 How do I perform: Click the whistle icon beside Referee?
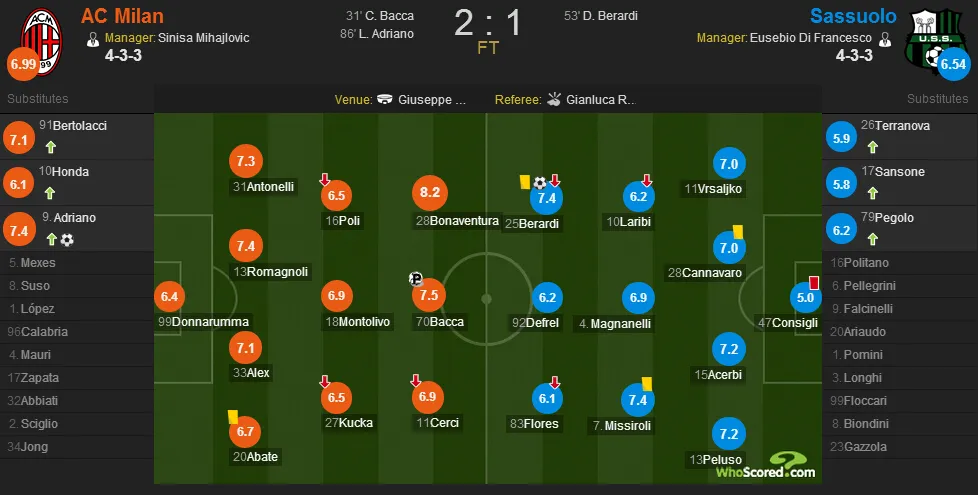pyautogui.click(x=554, y=99)
